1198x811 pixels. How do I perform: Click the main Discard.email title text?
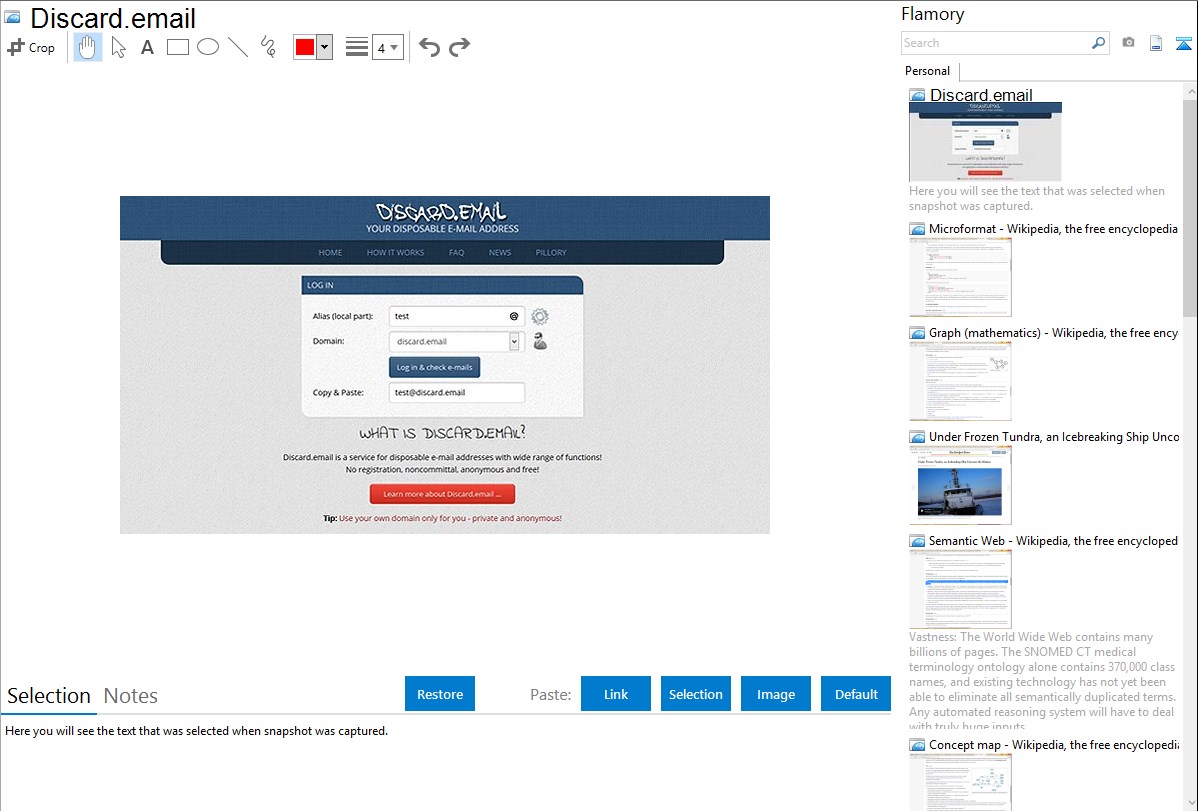point(113,18)
